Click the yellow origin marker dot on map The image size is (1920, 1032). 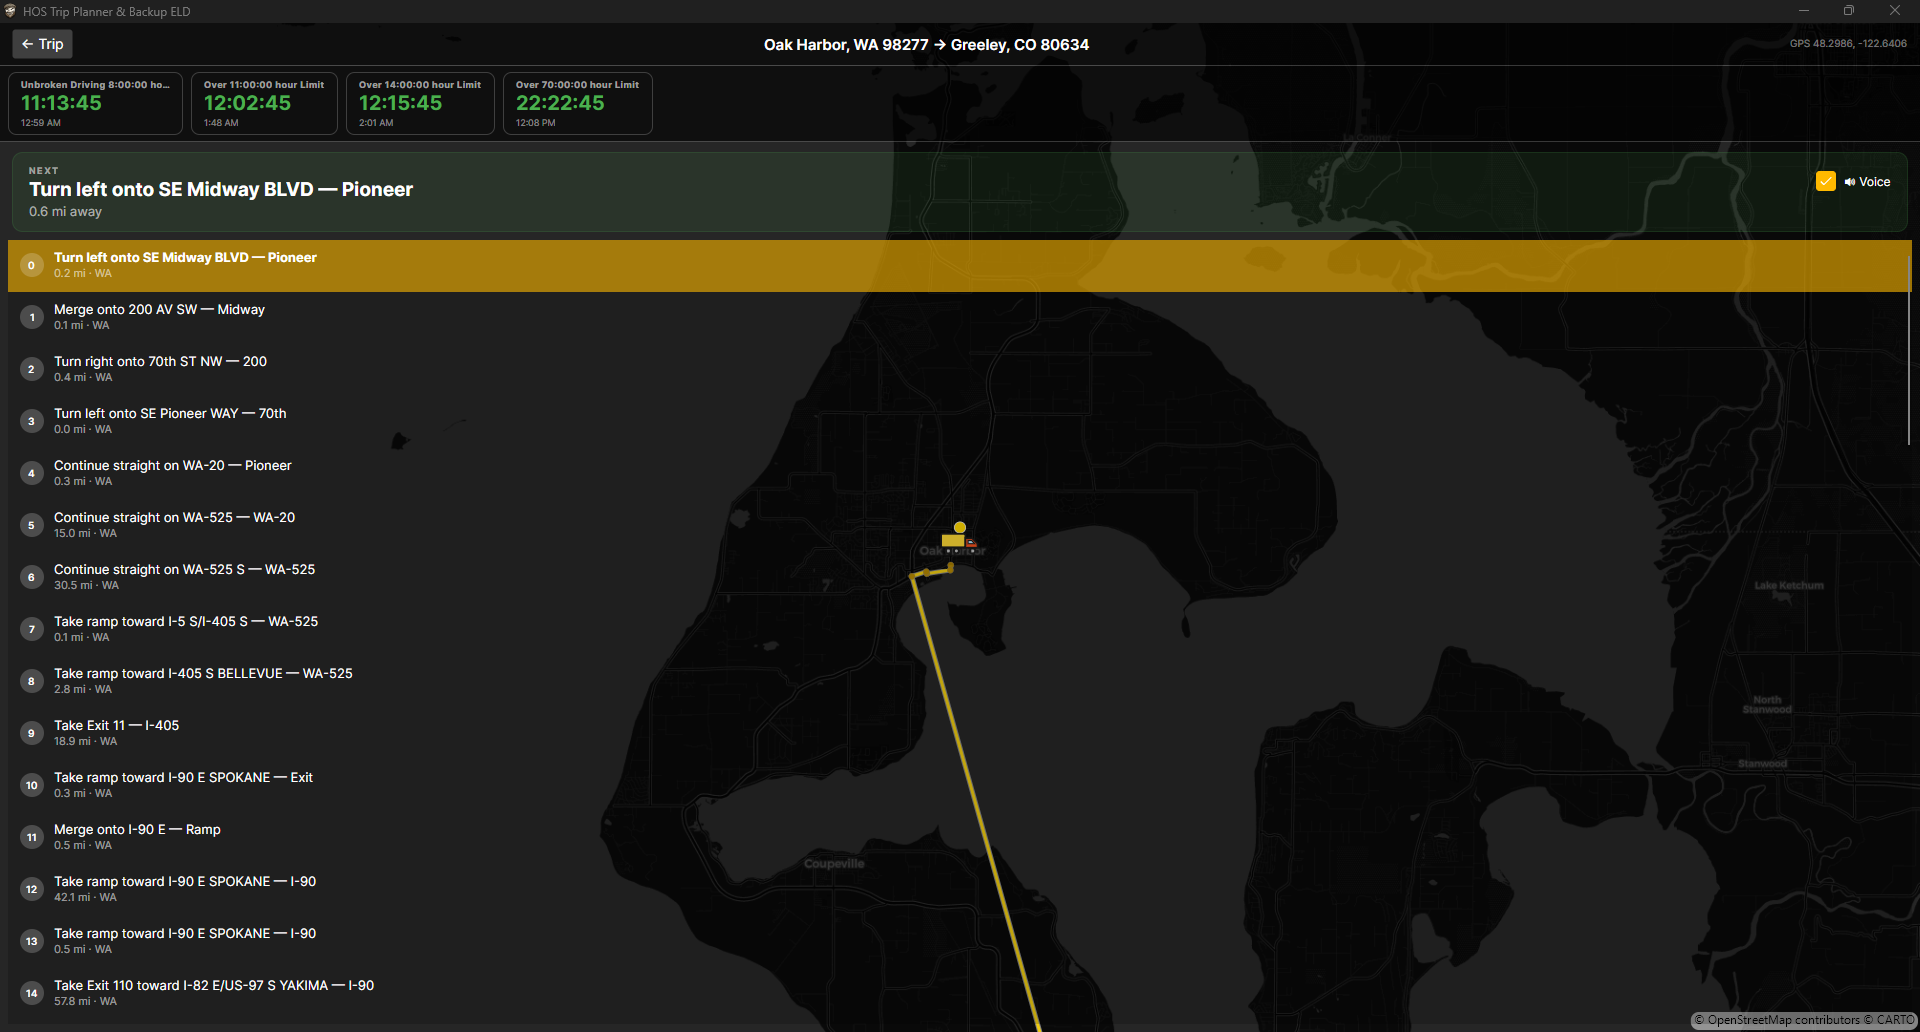(960, 527)
